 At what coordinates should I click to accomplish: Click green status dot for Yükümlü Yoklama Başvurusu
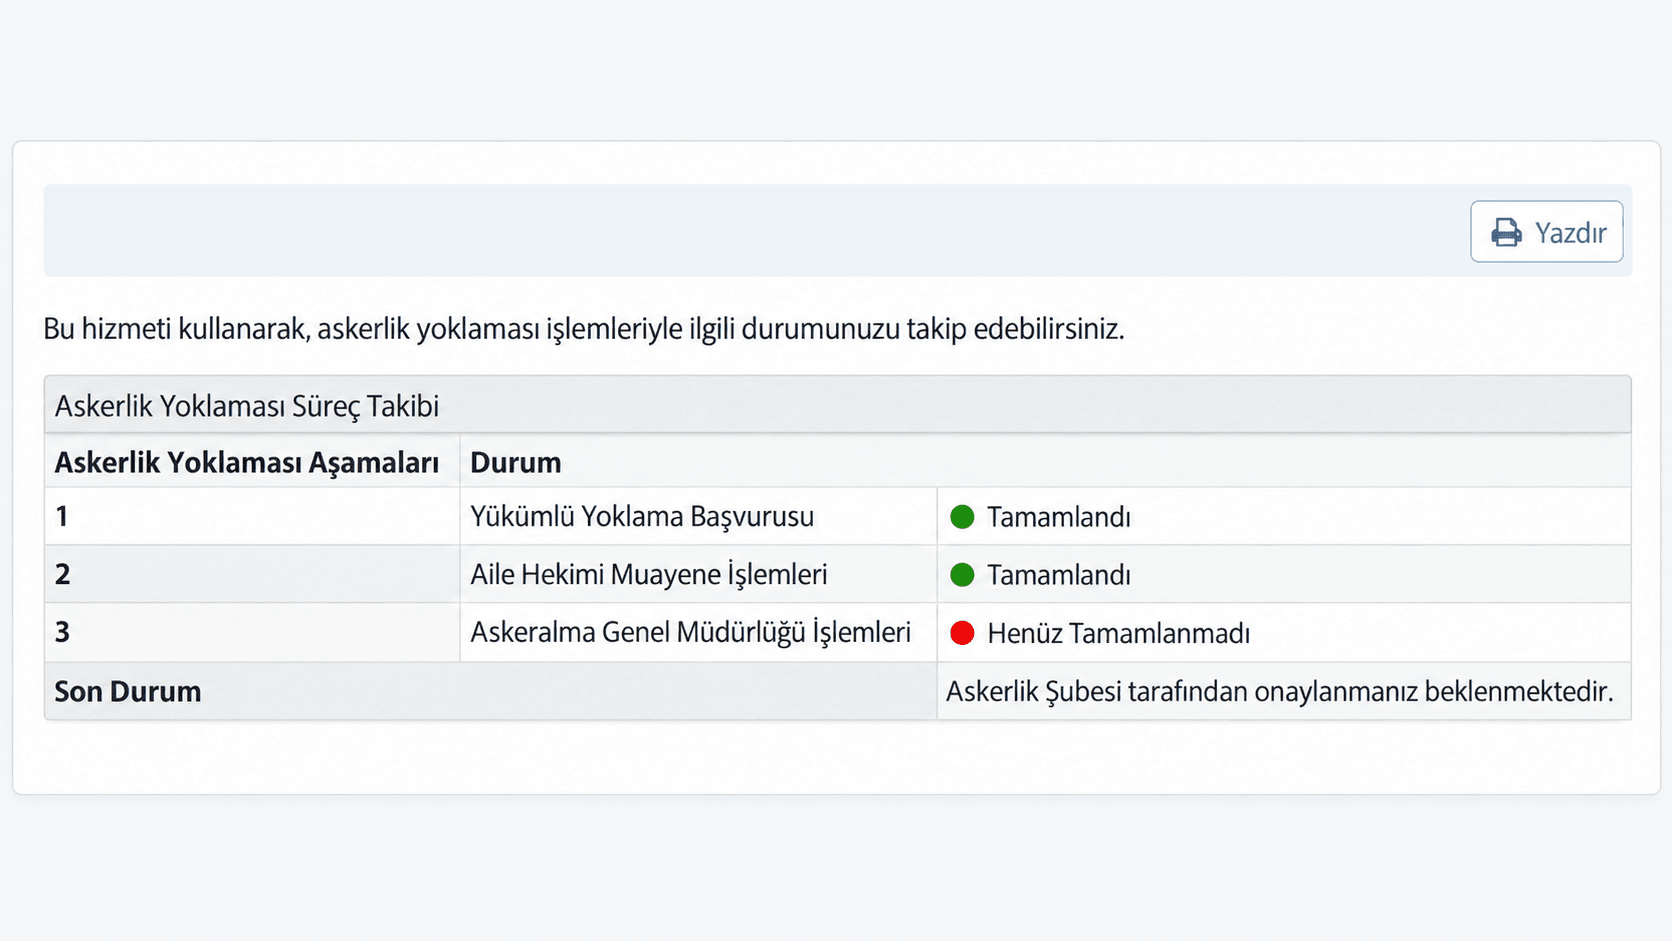[962, 517]
